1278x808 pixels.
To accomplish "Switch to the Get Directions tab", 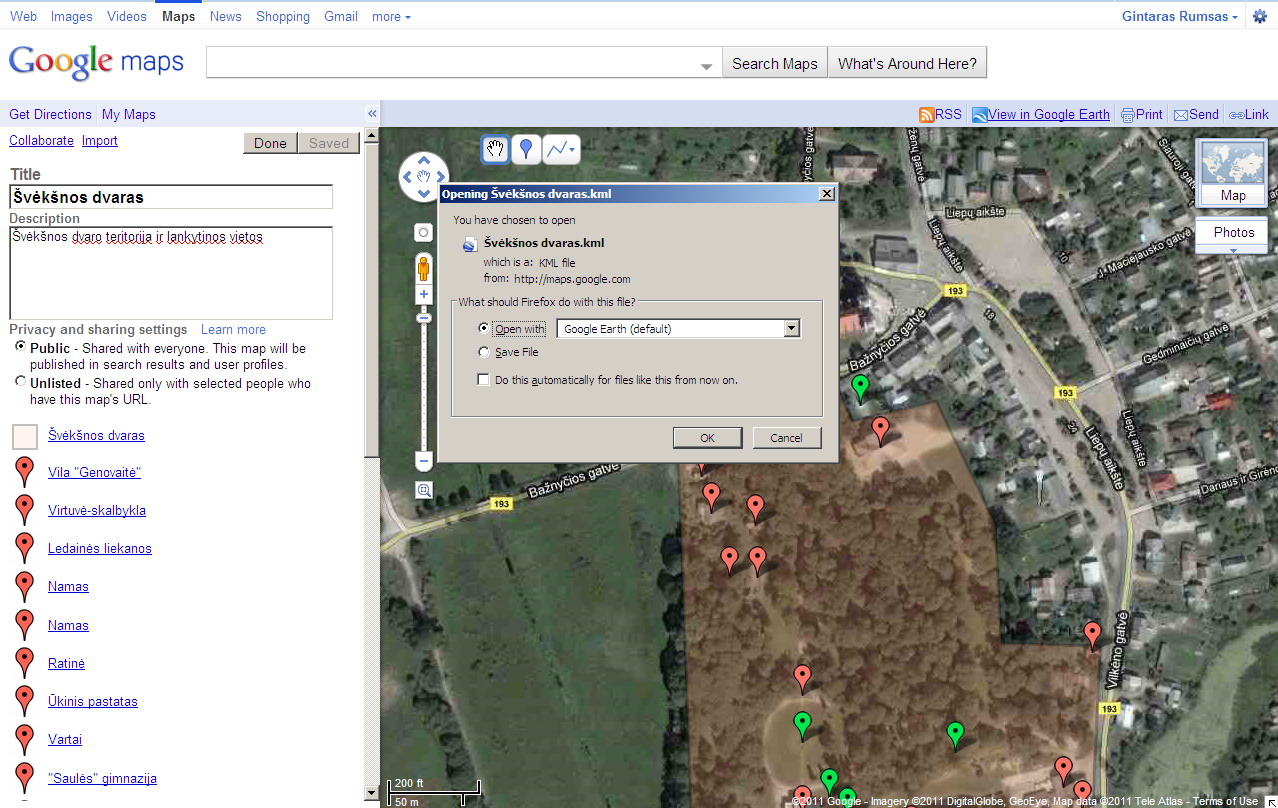I will (50, 114).
